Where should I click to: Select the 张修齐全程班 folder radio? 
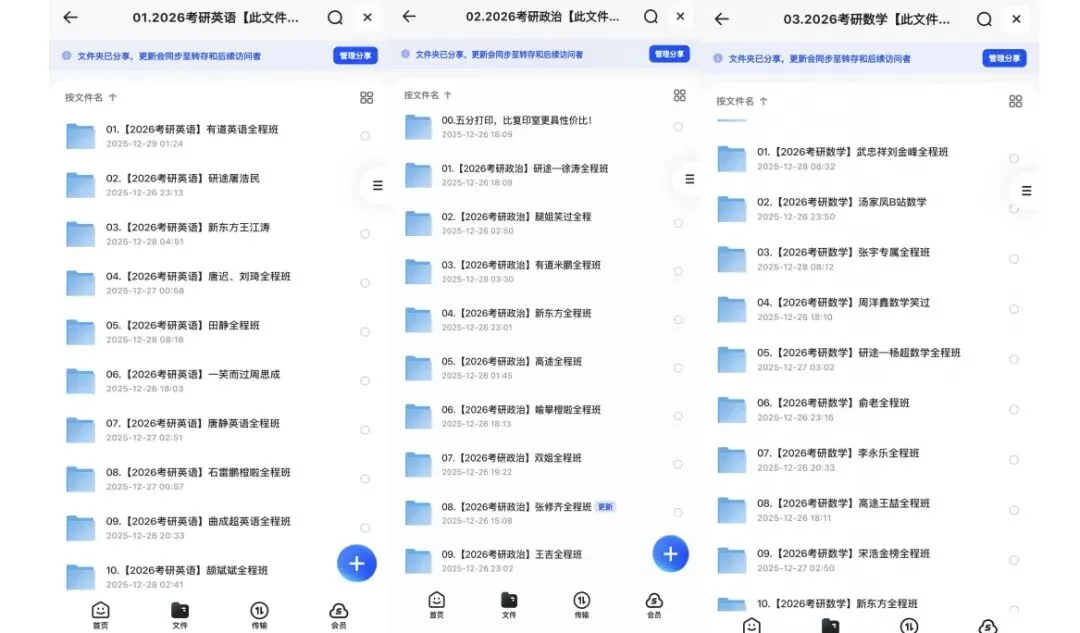click(x=678, y=512)
